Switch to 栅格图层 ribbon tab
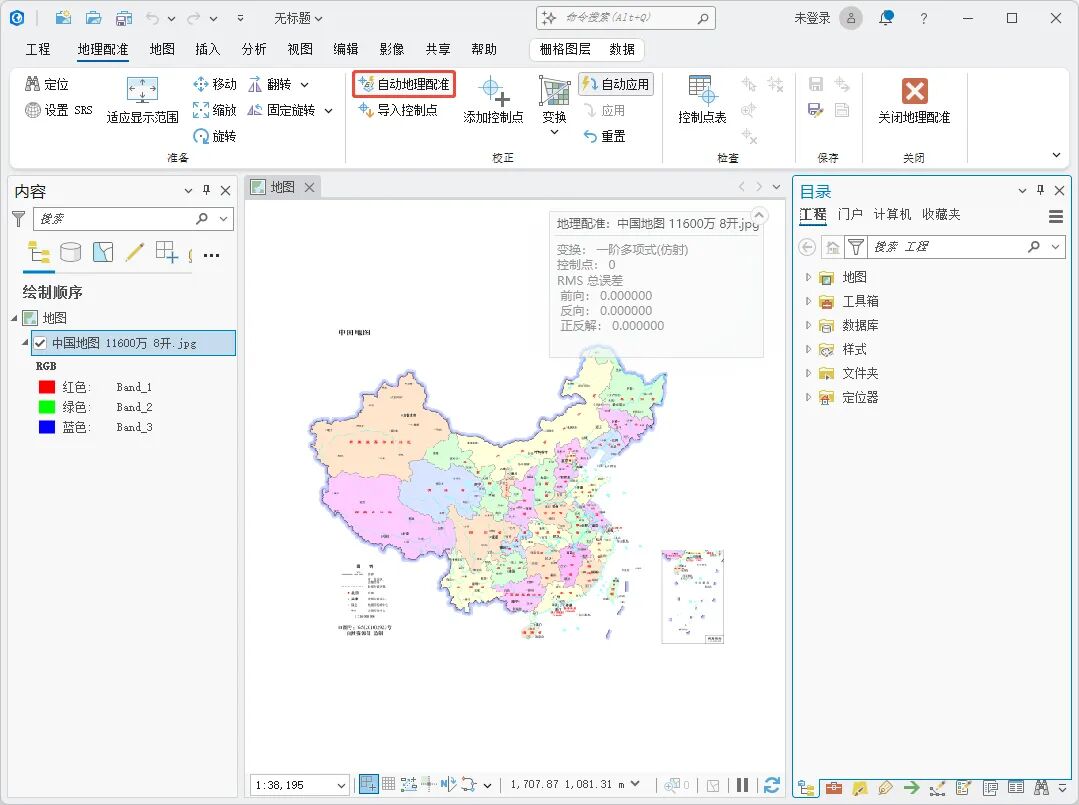 point(565,50)
